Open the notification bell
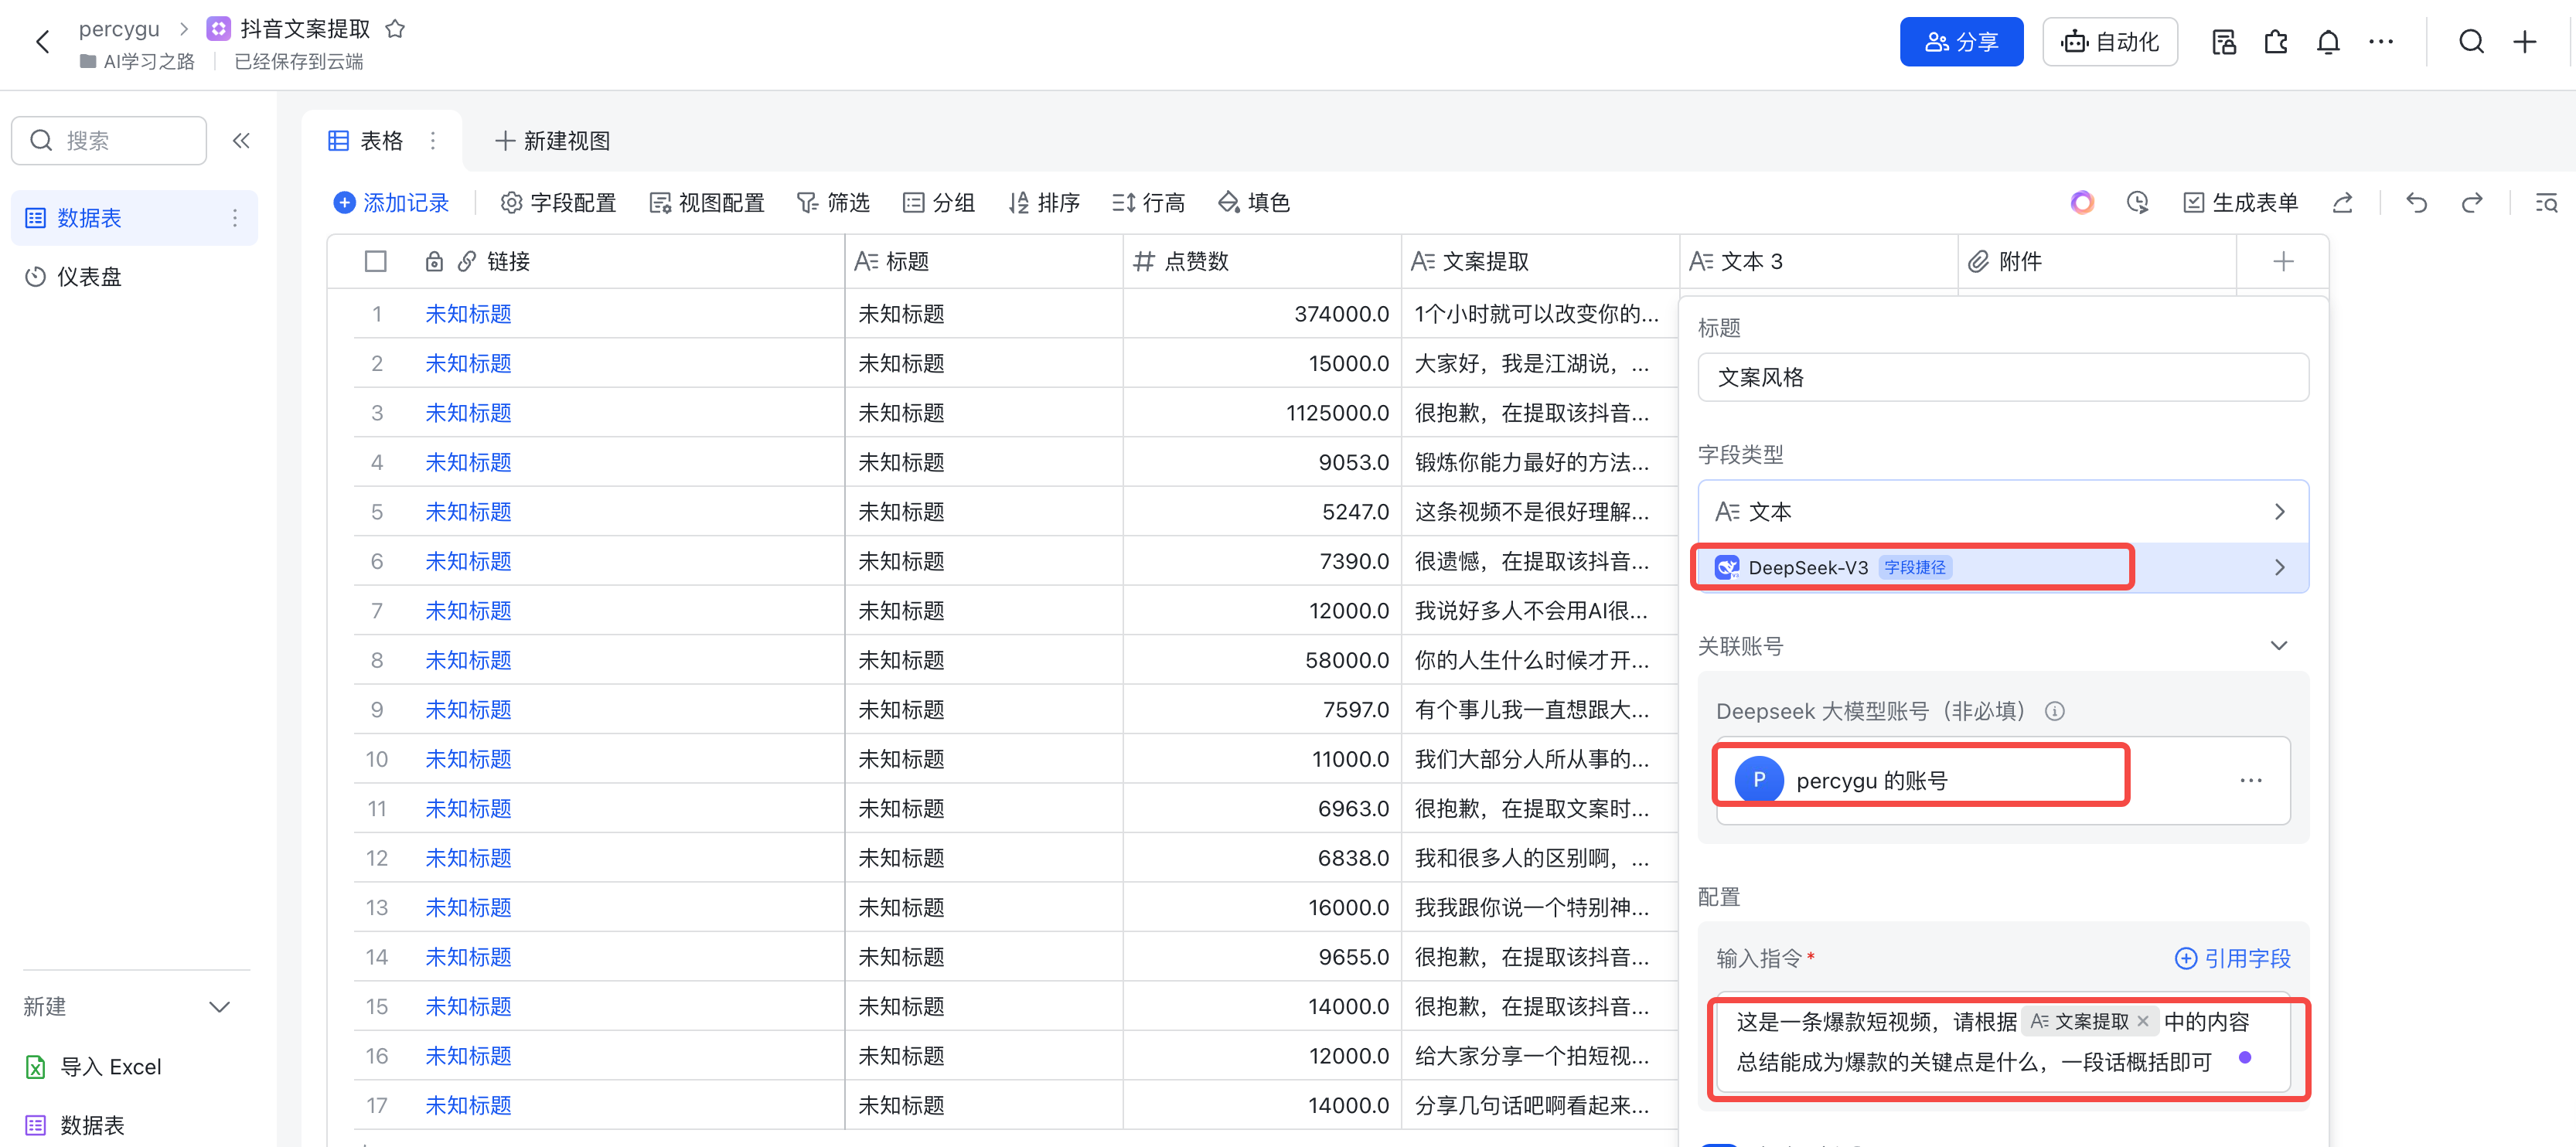The height and width of the screenshot is (1147, 2576). (x=2328, y=42)
